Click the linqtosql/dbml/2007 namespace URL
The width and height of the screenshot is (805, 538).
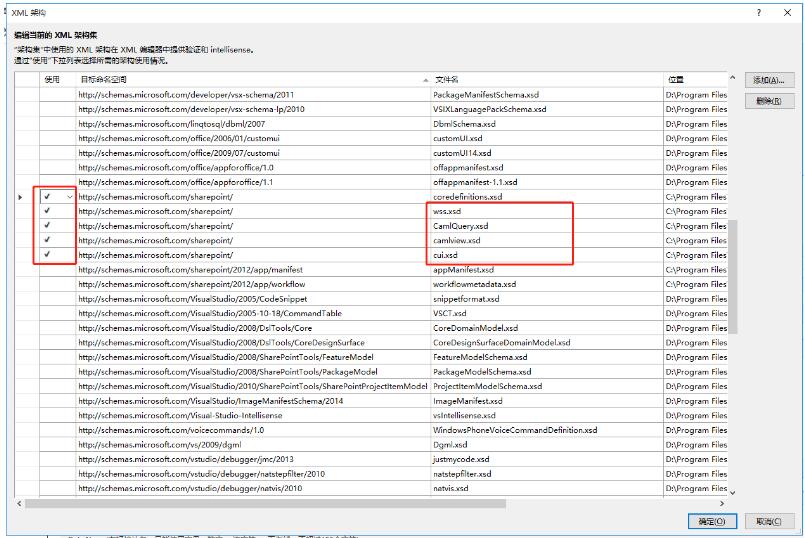coord(172,124)
